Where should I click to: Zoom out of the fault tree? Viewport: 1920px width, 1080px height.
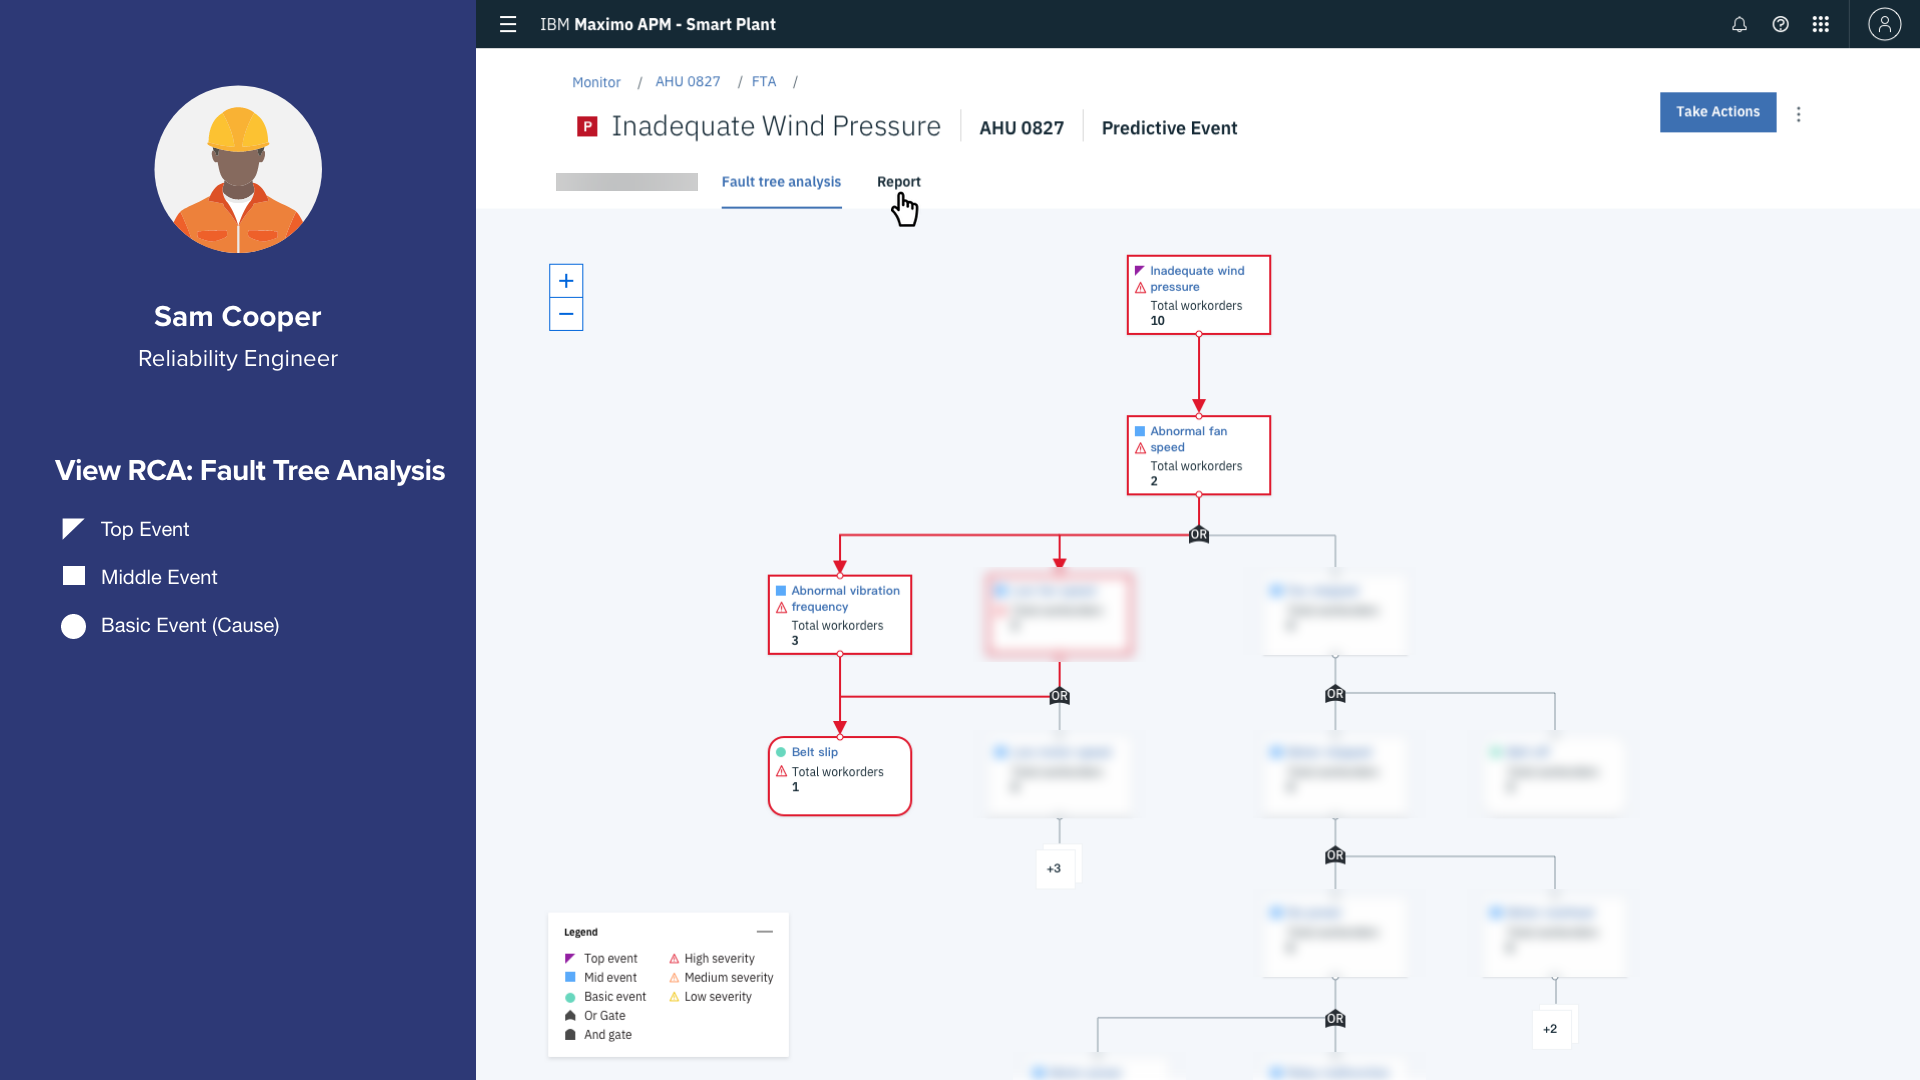pyautogui.click(x=566, y=314)
